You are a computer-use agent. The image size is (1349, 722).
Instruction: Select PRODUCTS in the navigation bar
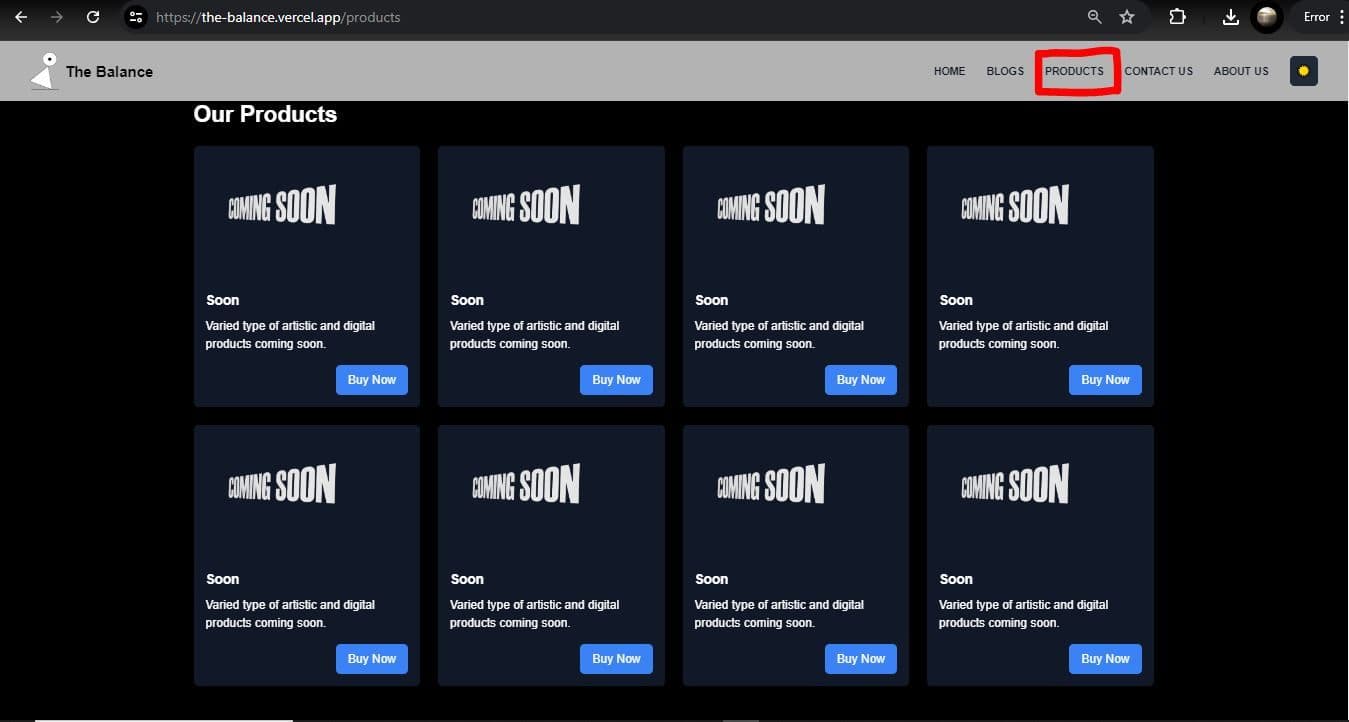pyautogui.click(x=1074, y=71)
